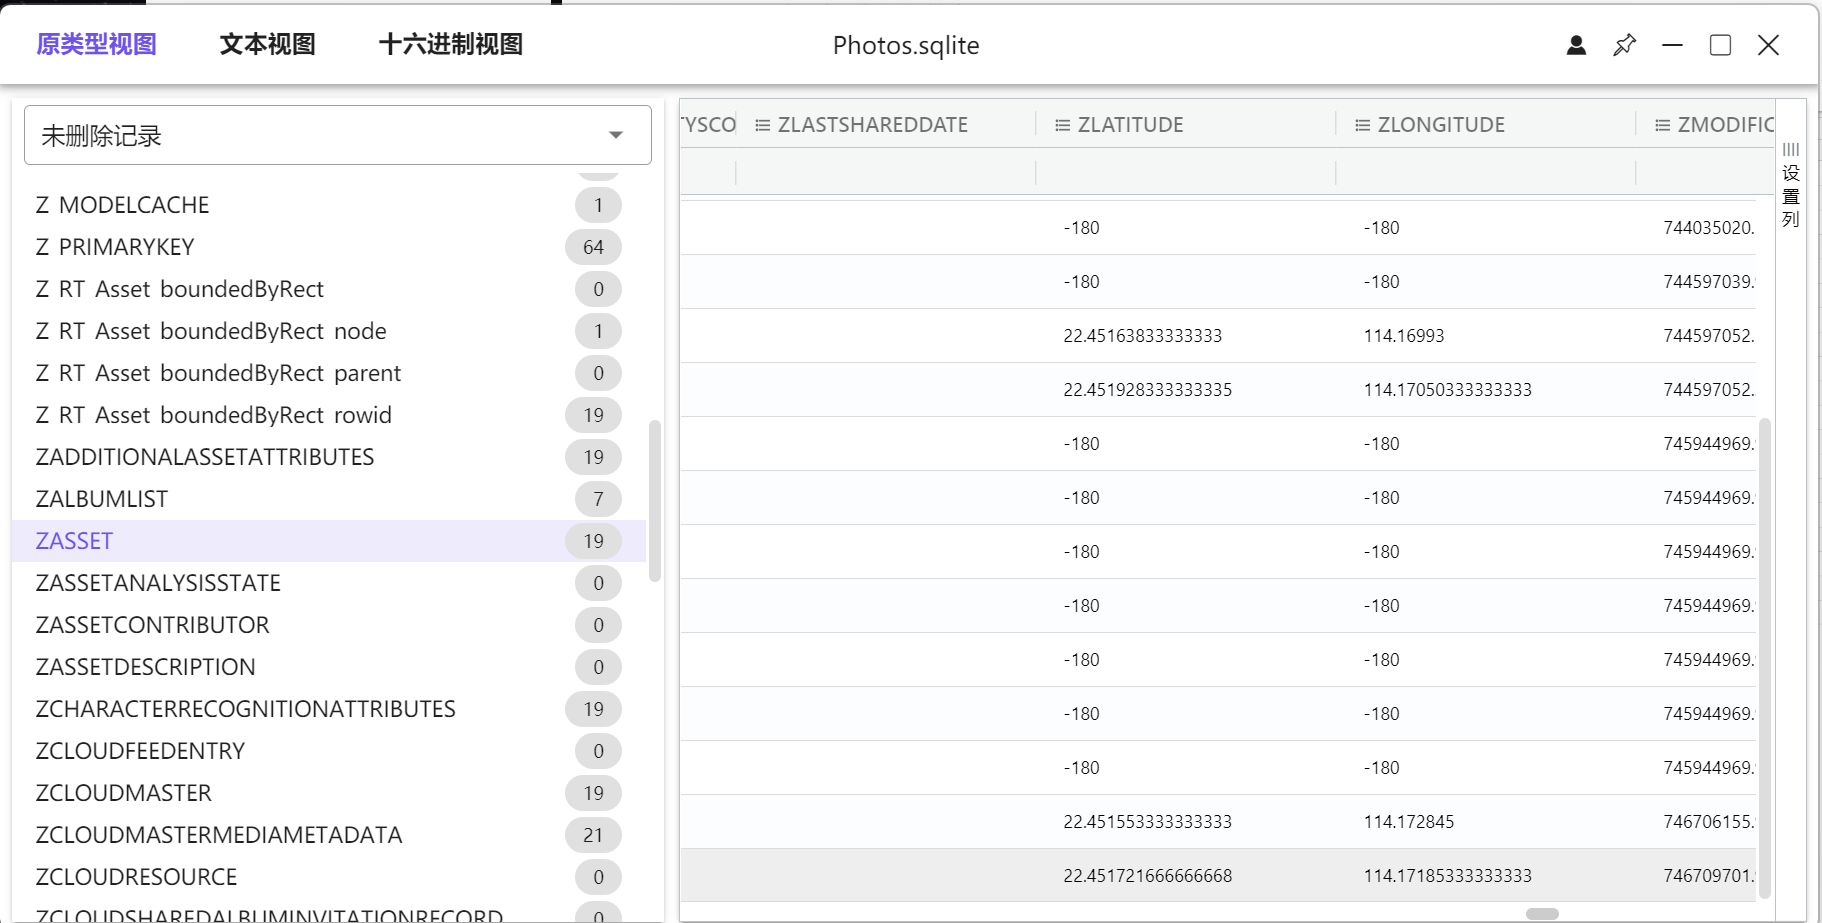Click the drag handle icon above 设置列
Image resolution: width=1822 pixels, height=923 pixels.
click(1790, 152)
